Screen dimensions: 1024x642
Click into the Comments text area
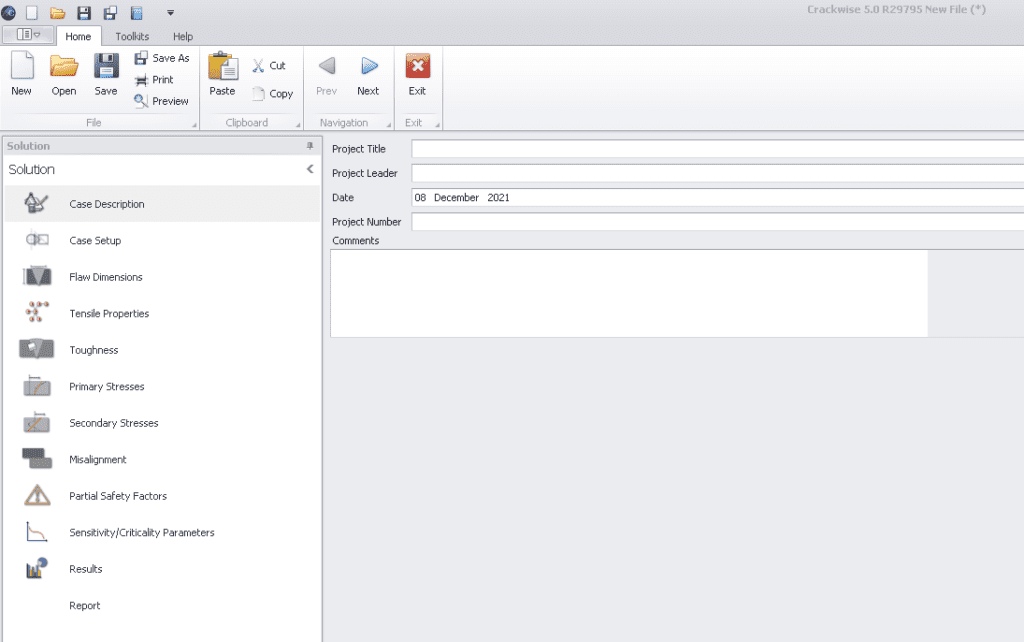(x=628, y=293)
